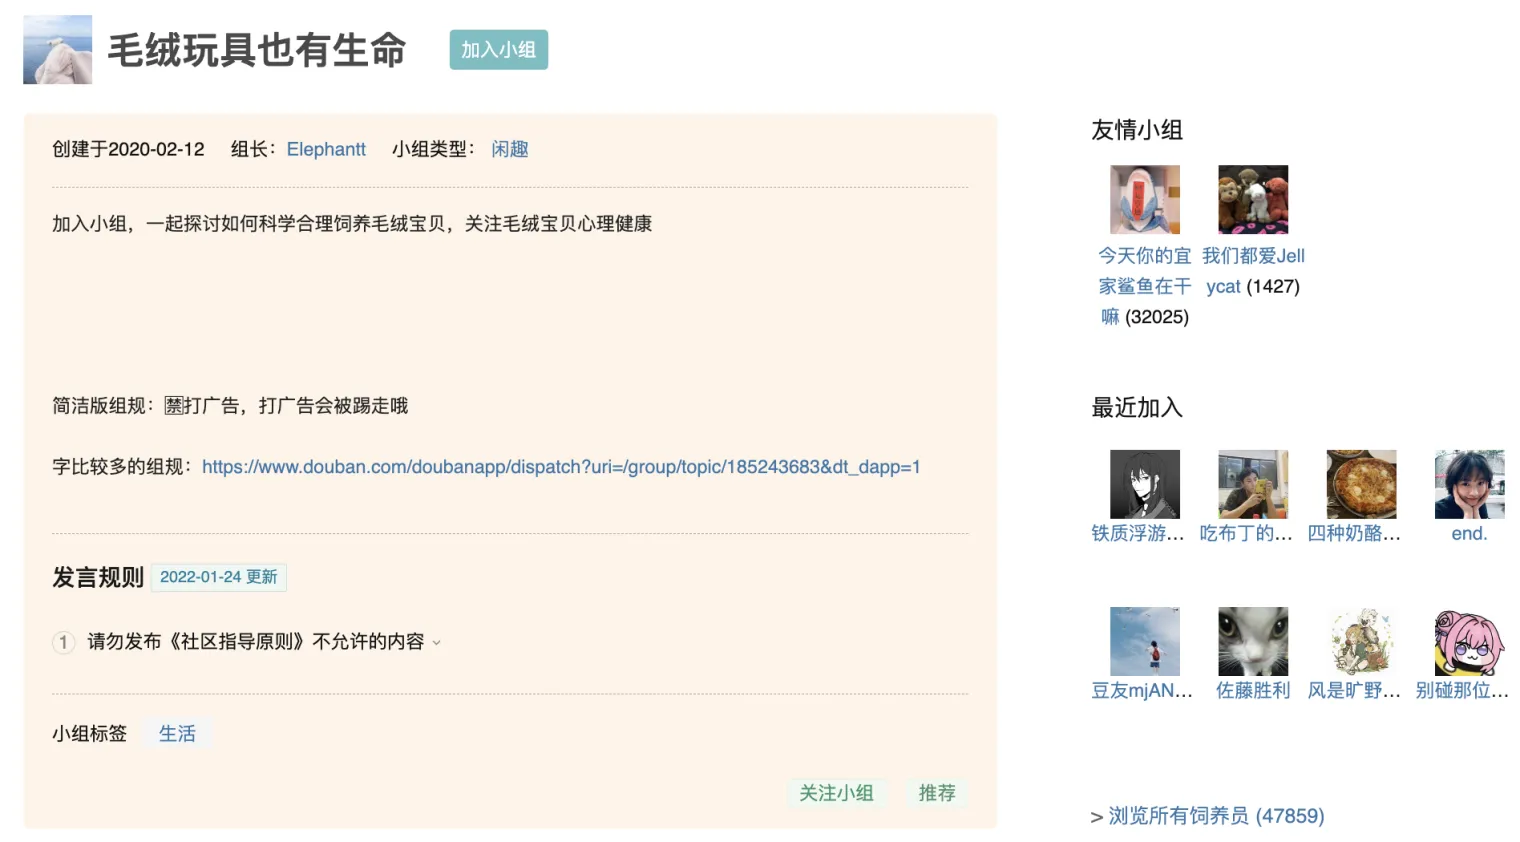Open 佐藤胜利 cat avatar
Viewport: 1520px width, 842px height.
click(x=1253, y=641)
